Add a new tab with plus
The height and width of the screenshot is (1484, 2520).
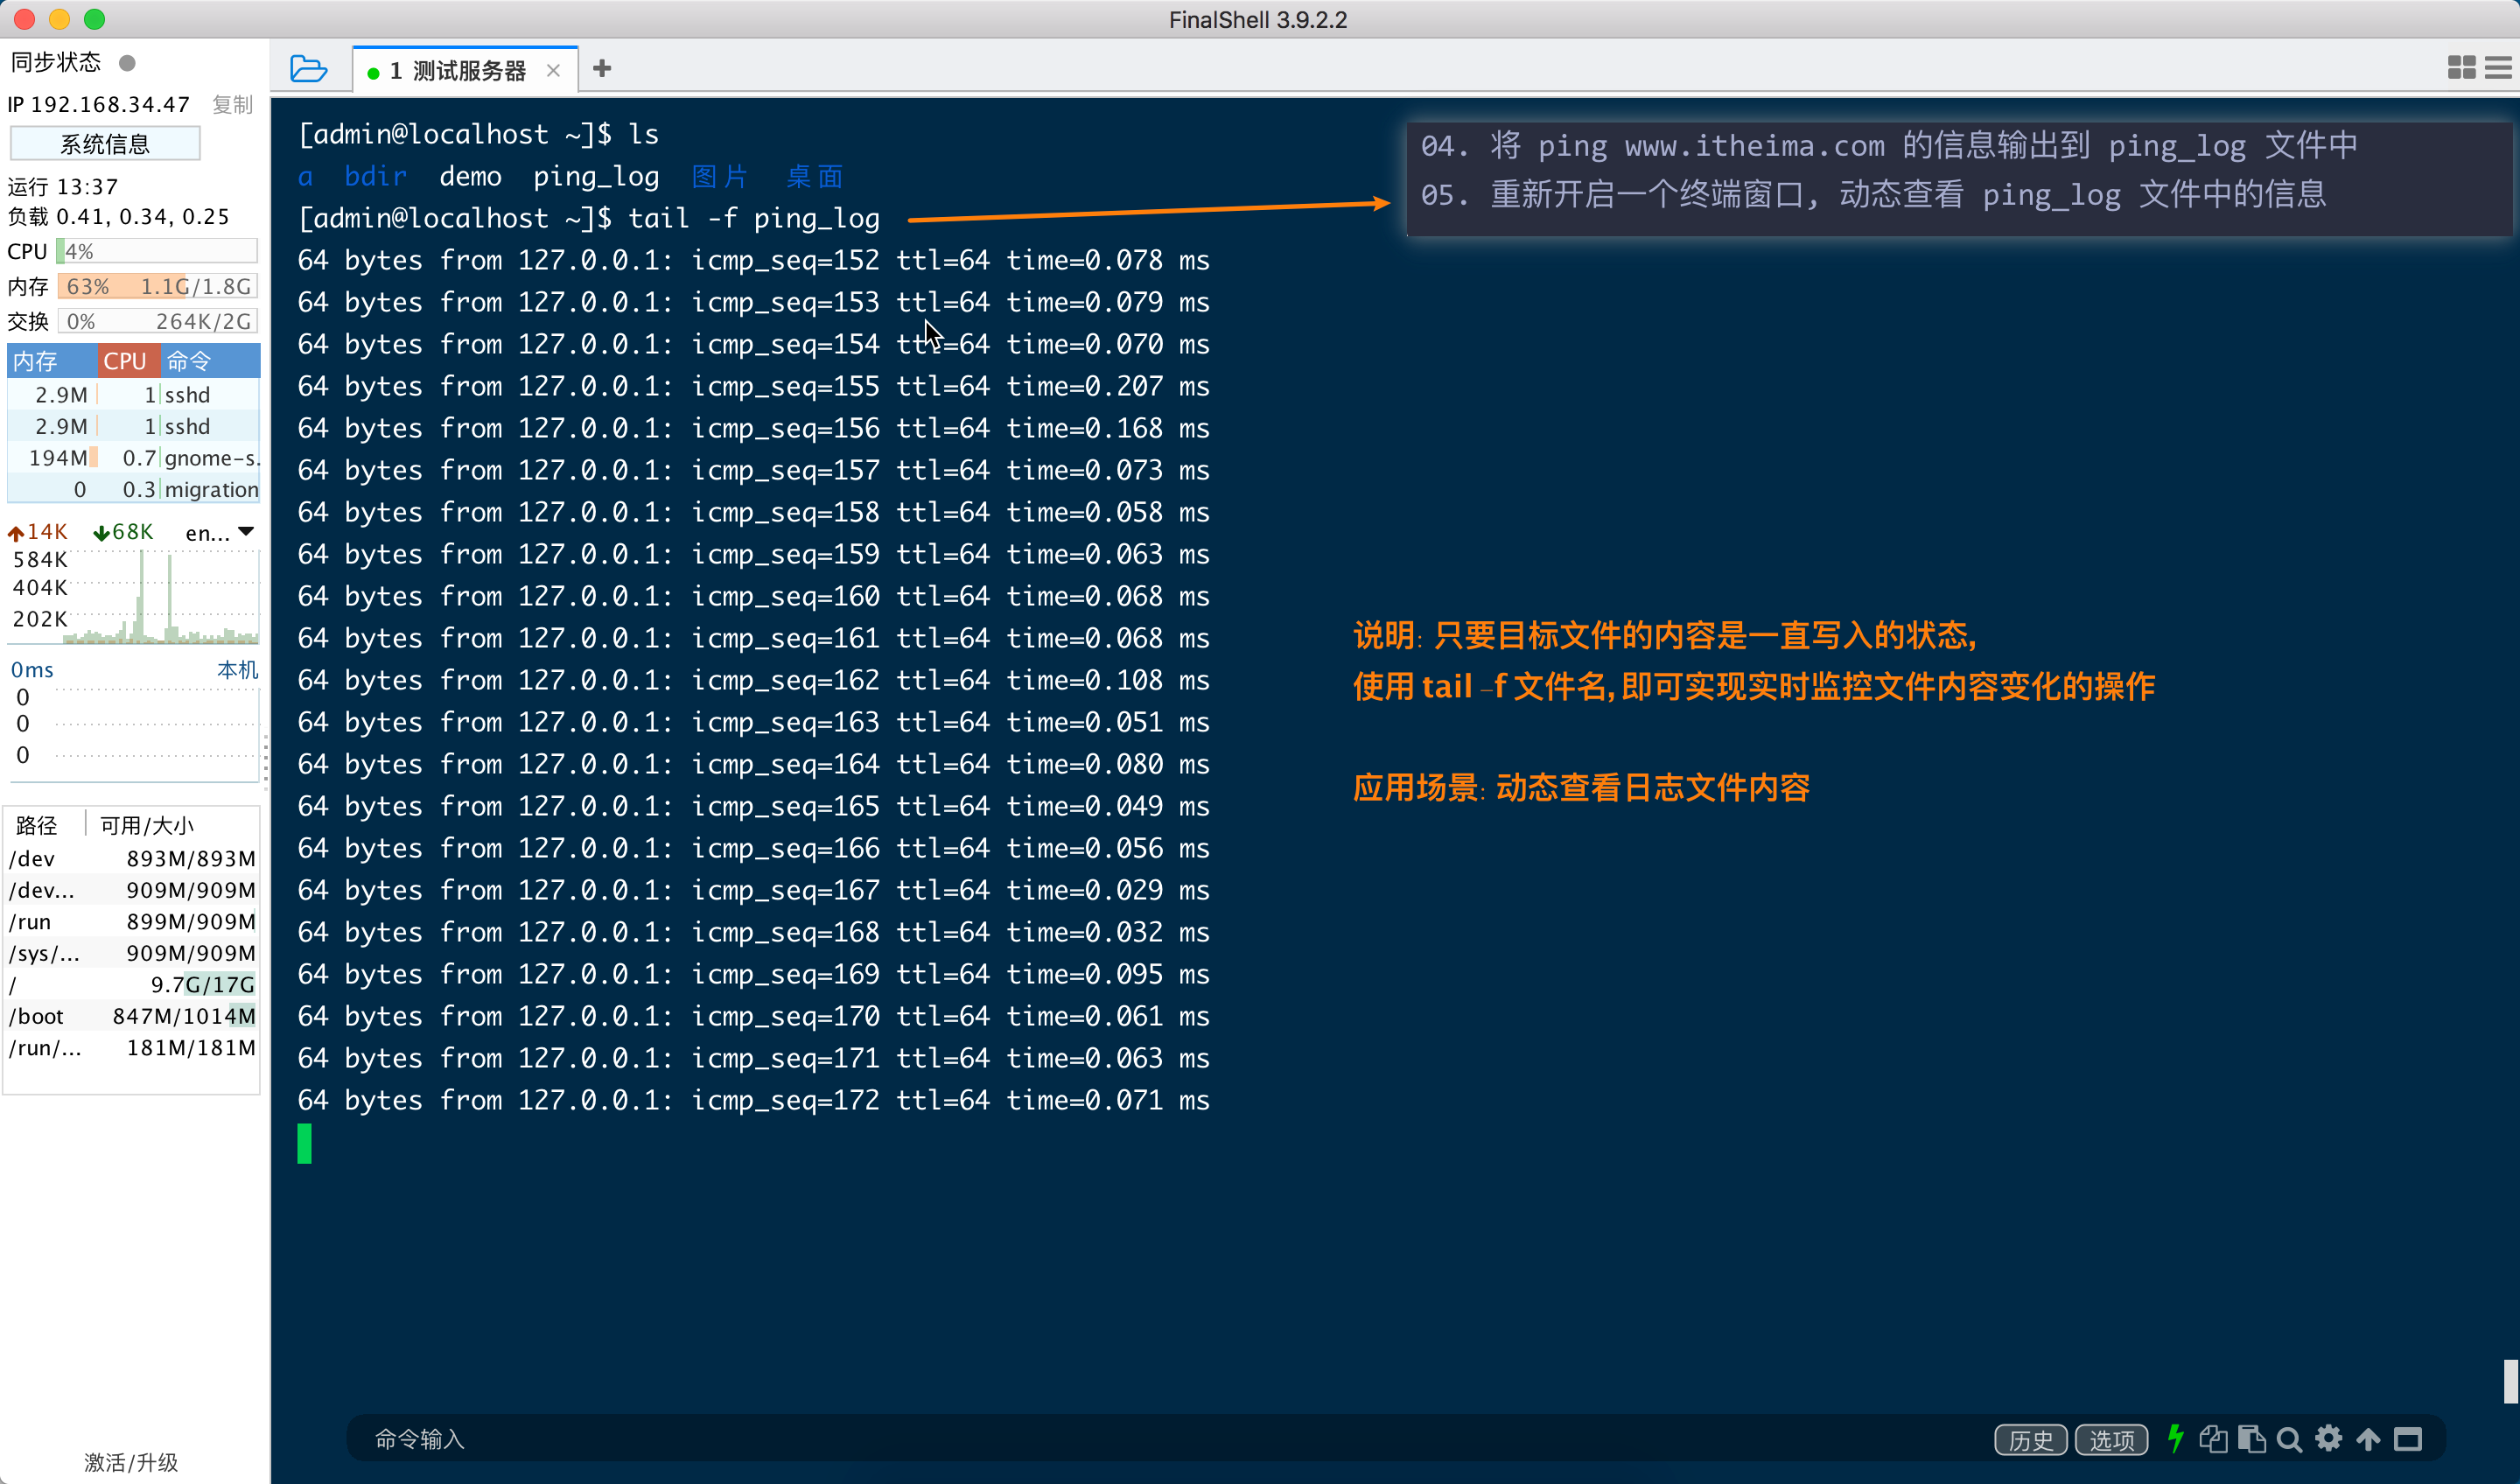point(602,69)
